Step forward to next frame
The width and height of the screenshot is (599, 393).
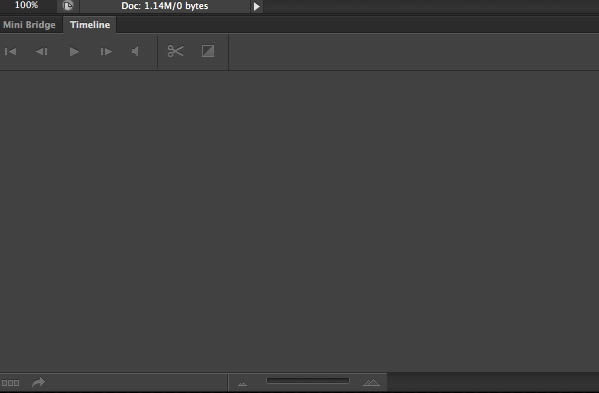pyautogui.click(x=106, y=51)
